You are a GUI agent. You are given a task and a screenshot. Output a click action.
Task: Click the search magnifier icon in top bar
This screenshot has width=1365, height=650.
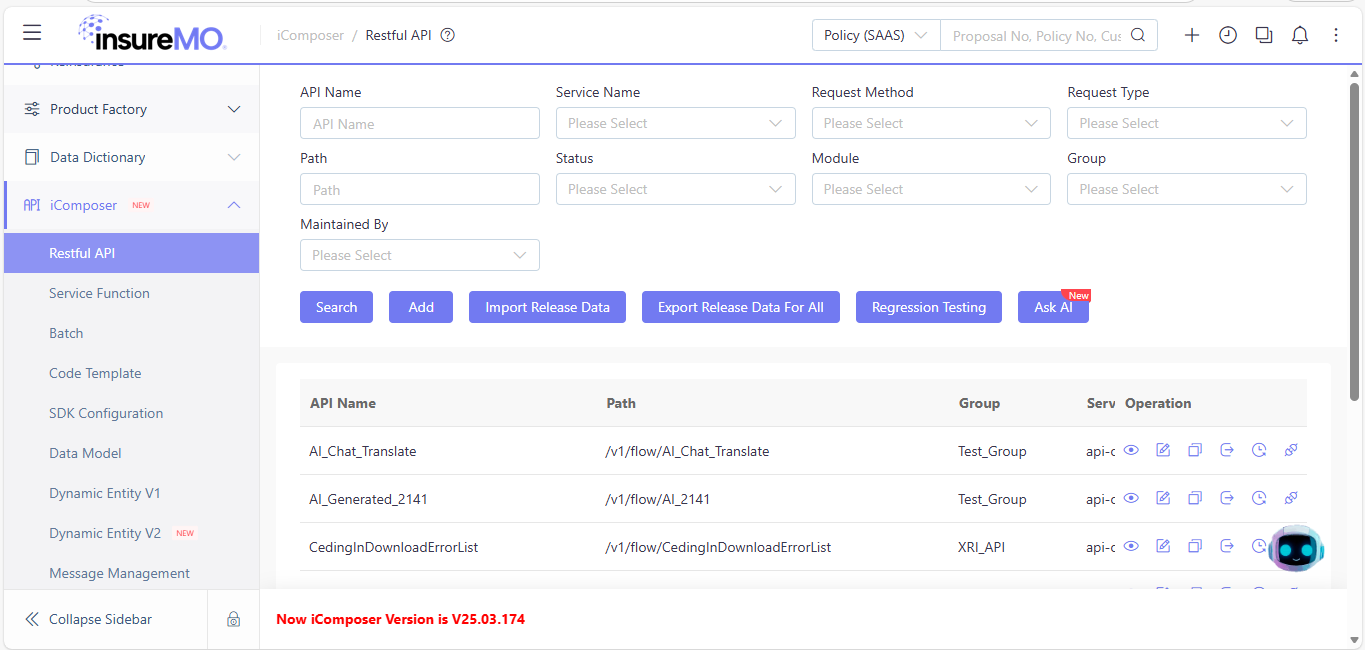[1138, 35]
